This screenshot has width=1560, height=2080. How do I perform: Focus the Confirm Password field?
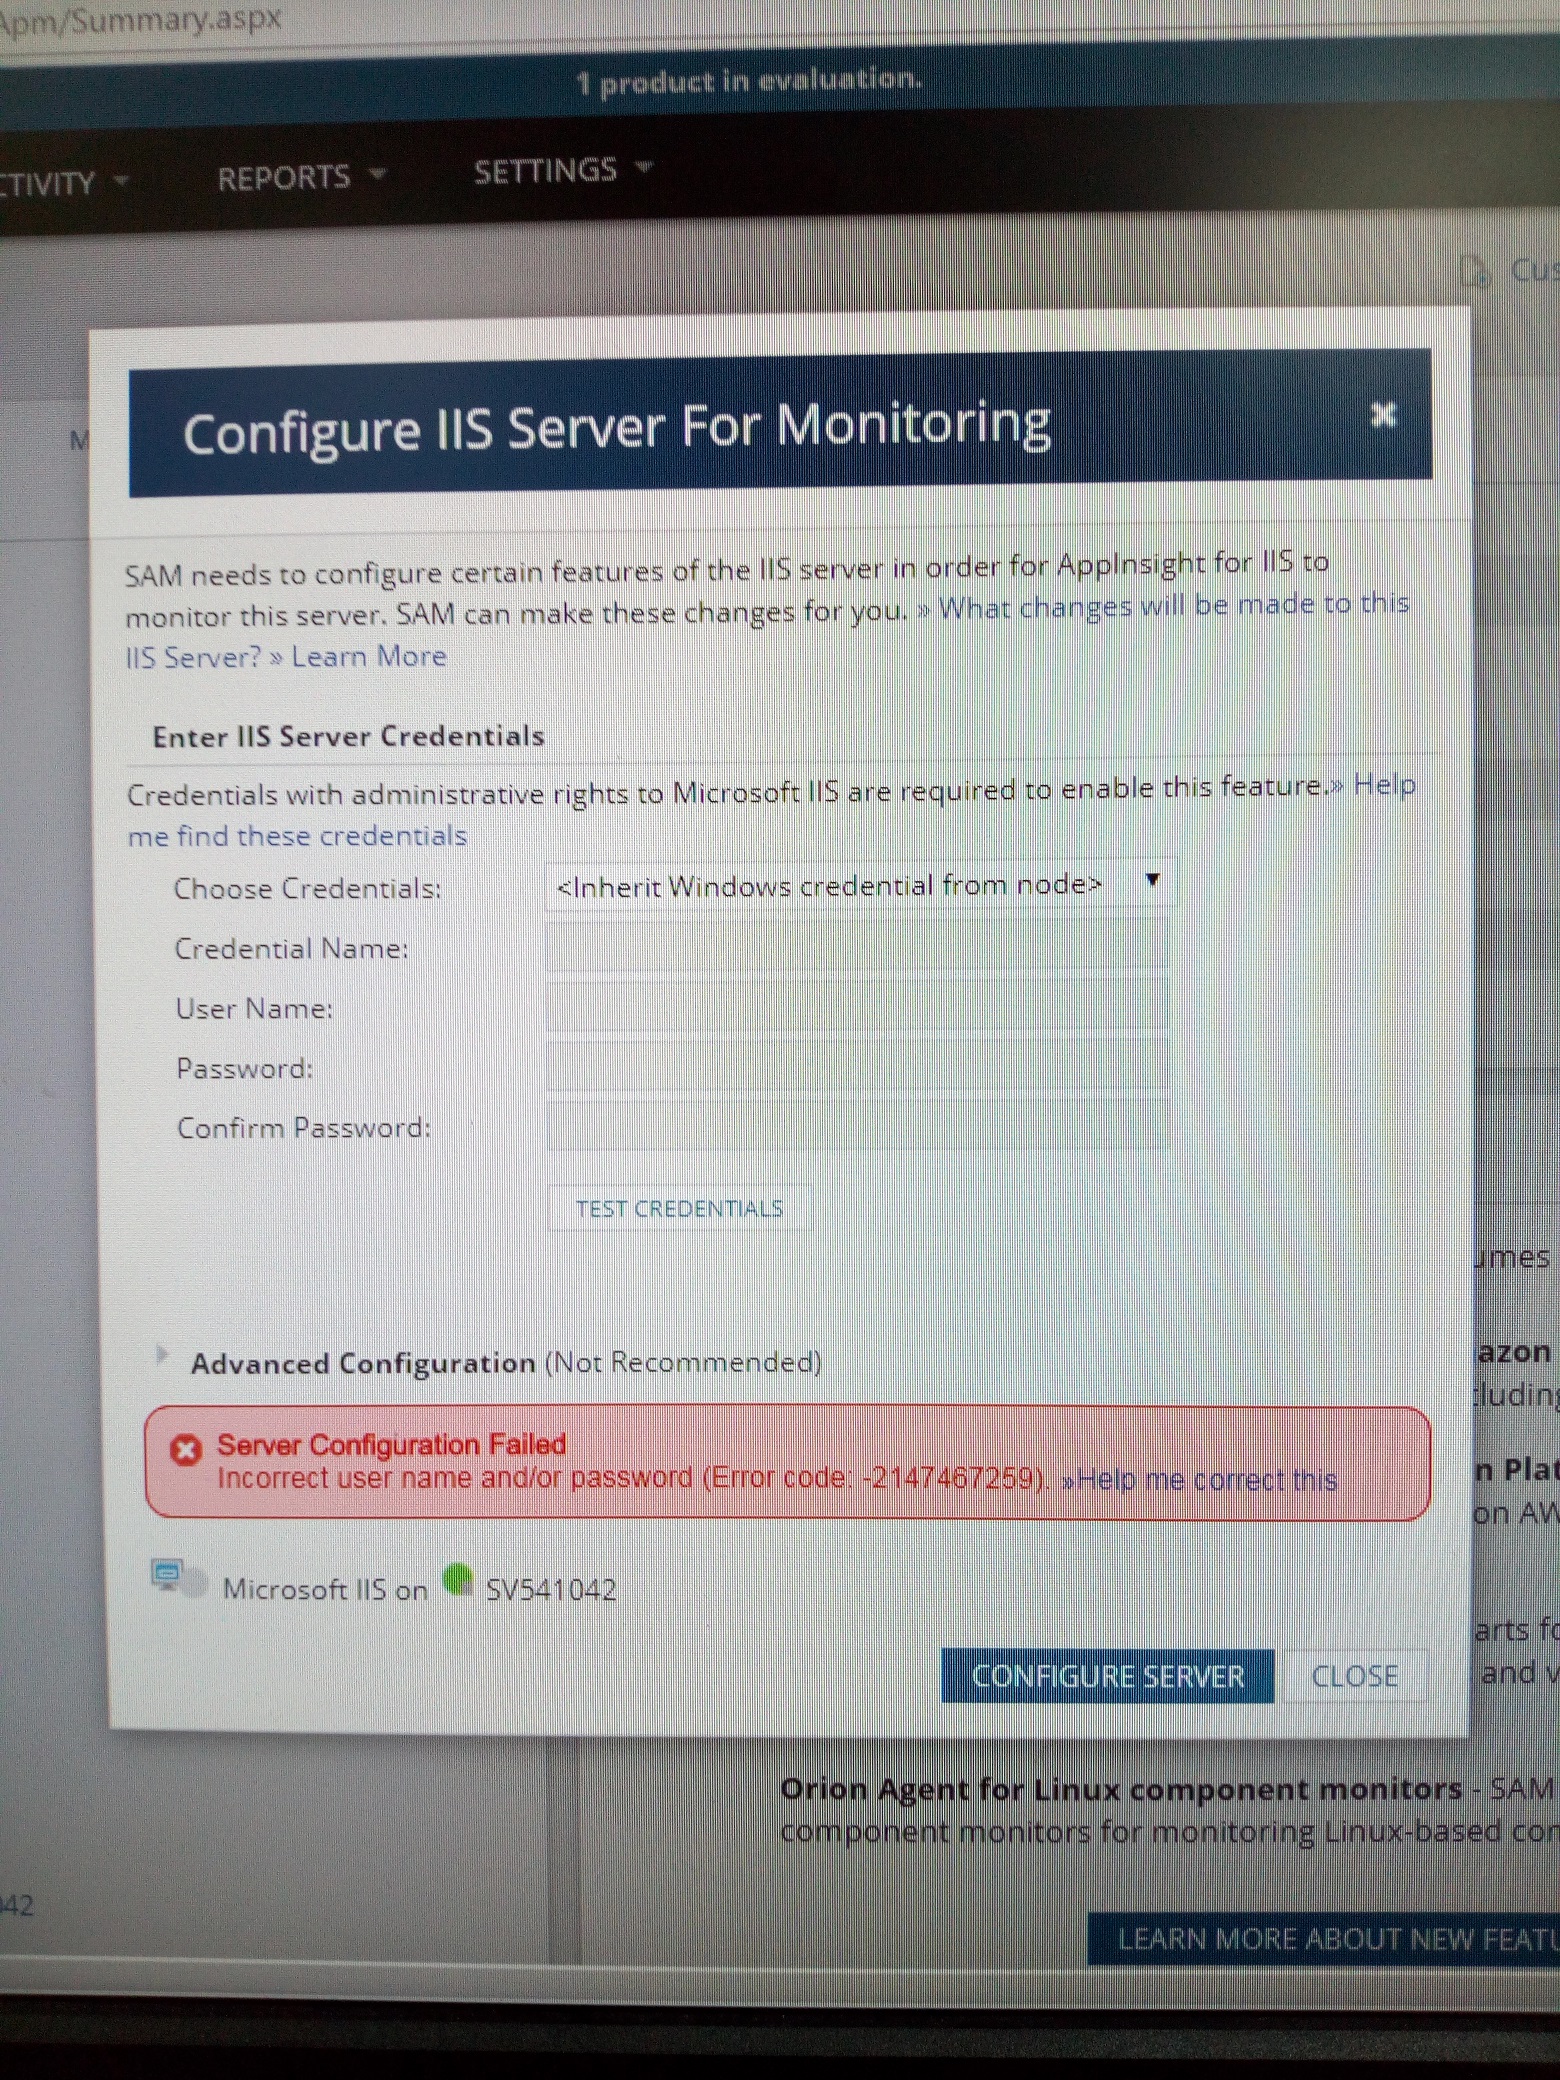[x=857, y=1124]
